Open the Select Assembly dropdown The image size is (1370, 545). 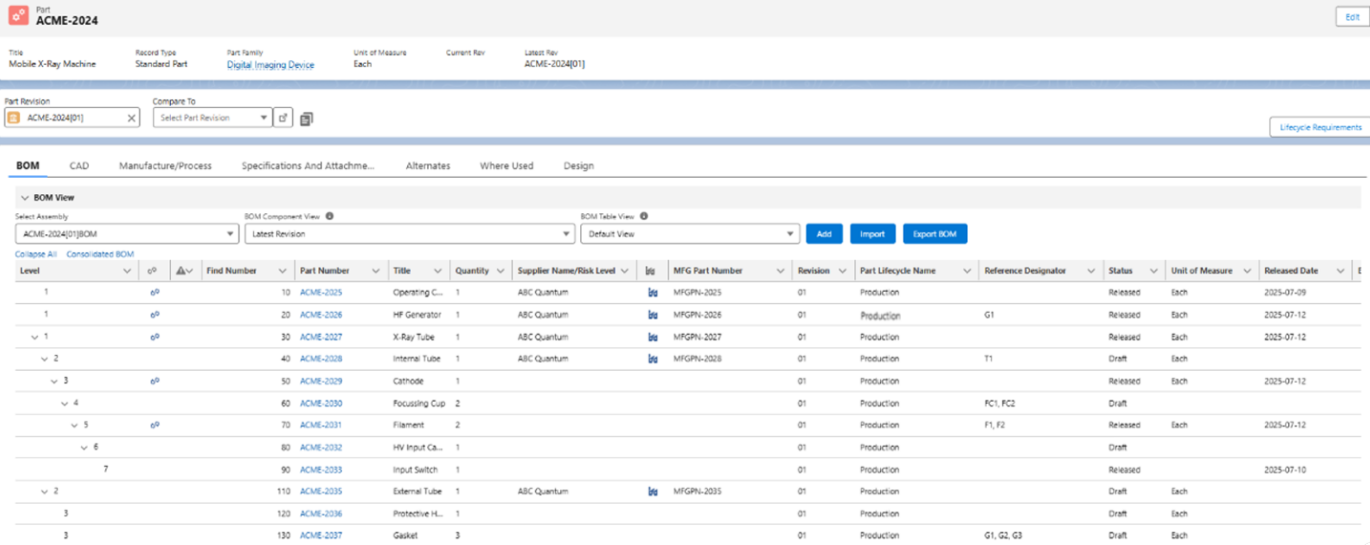click(x=126, y=234)
